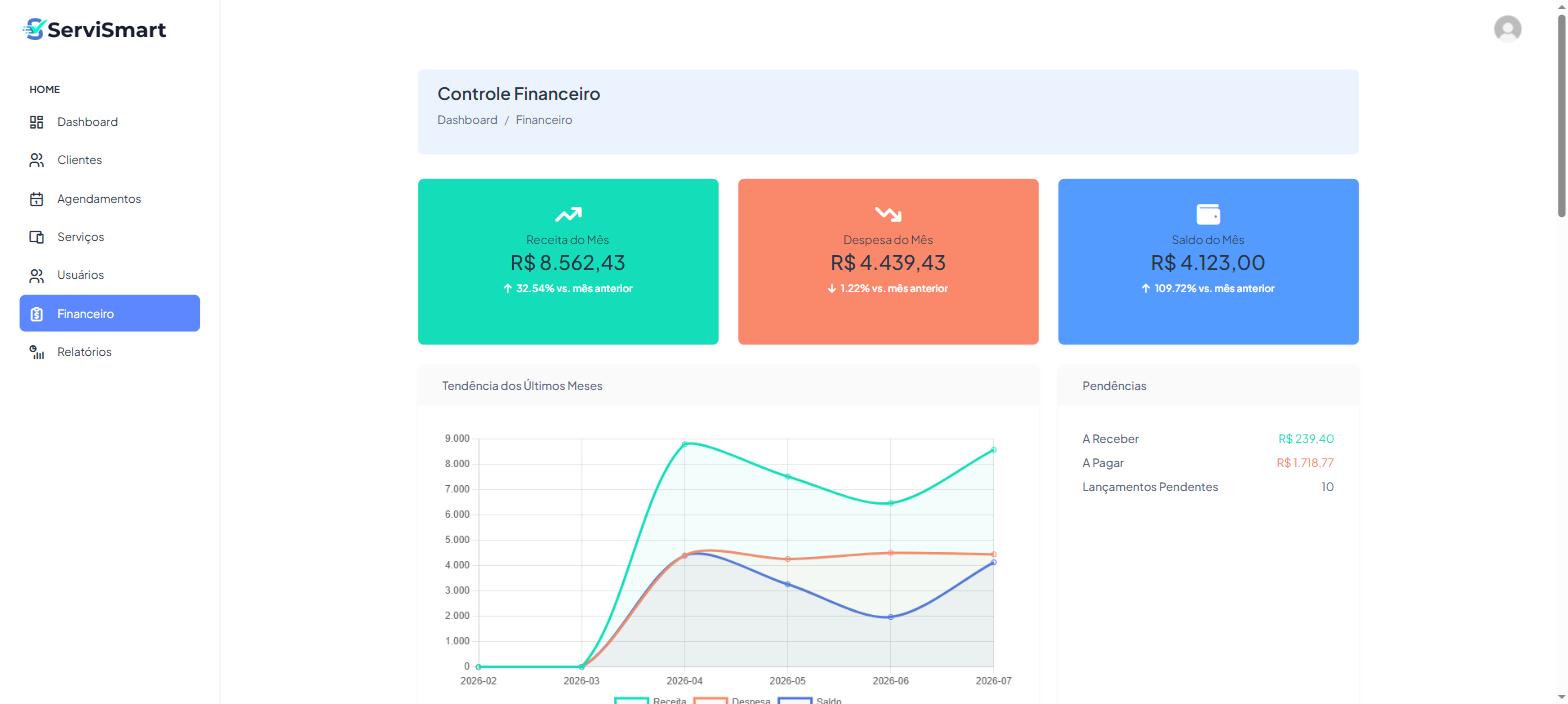Click the A Receber amount R$ 239,40
The height and width of the screenshot is (704, 1568).
(1306, 439)
